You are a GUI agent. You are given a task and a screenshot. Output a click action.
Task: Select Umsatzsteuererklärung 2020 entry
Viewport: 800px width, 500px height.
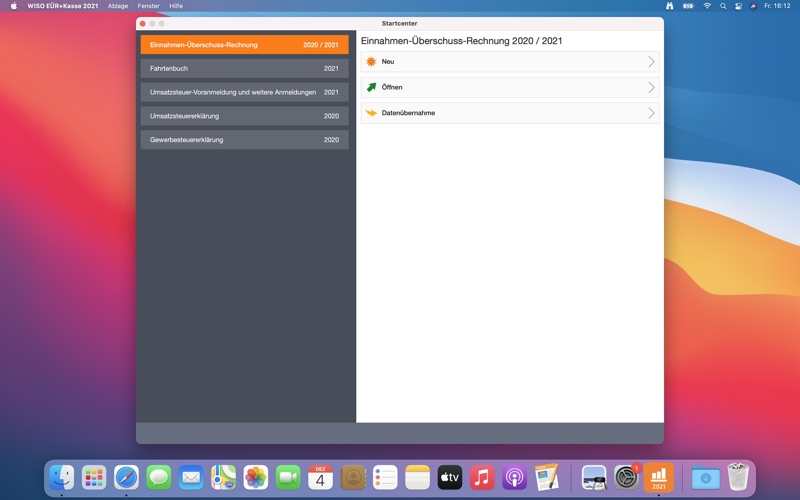[244, 116]
